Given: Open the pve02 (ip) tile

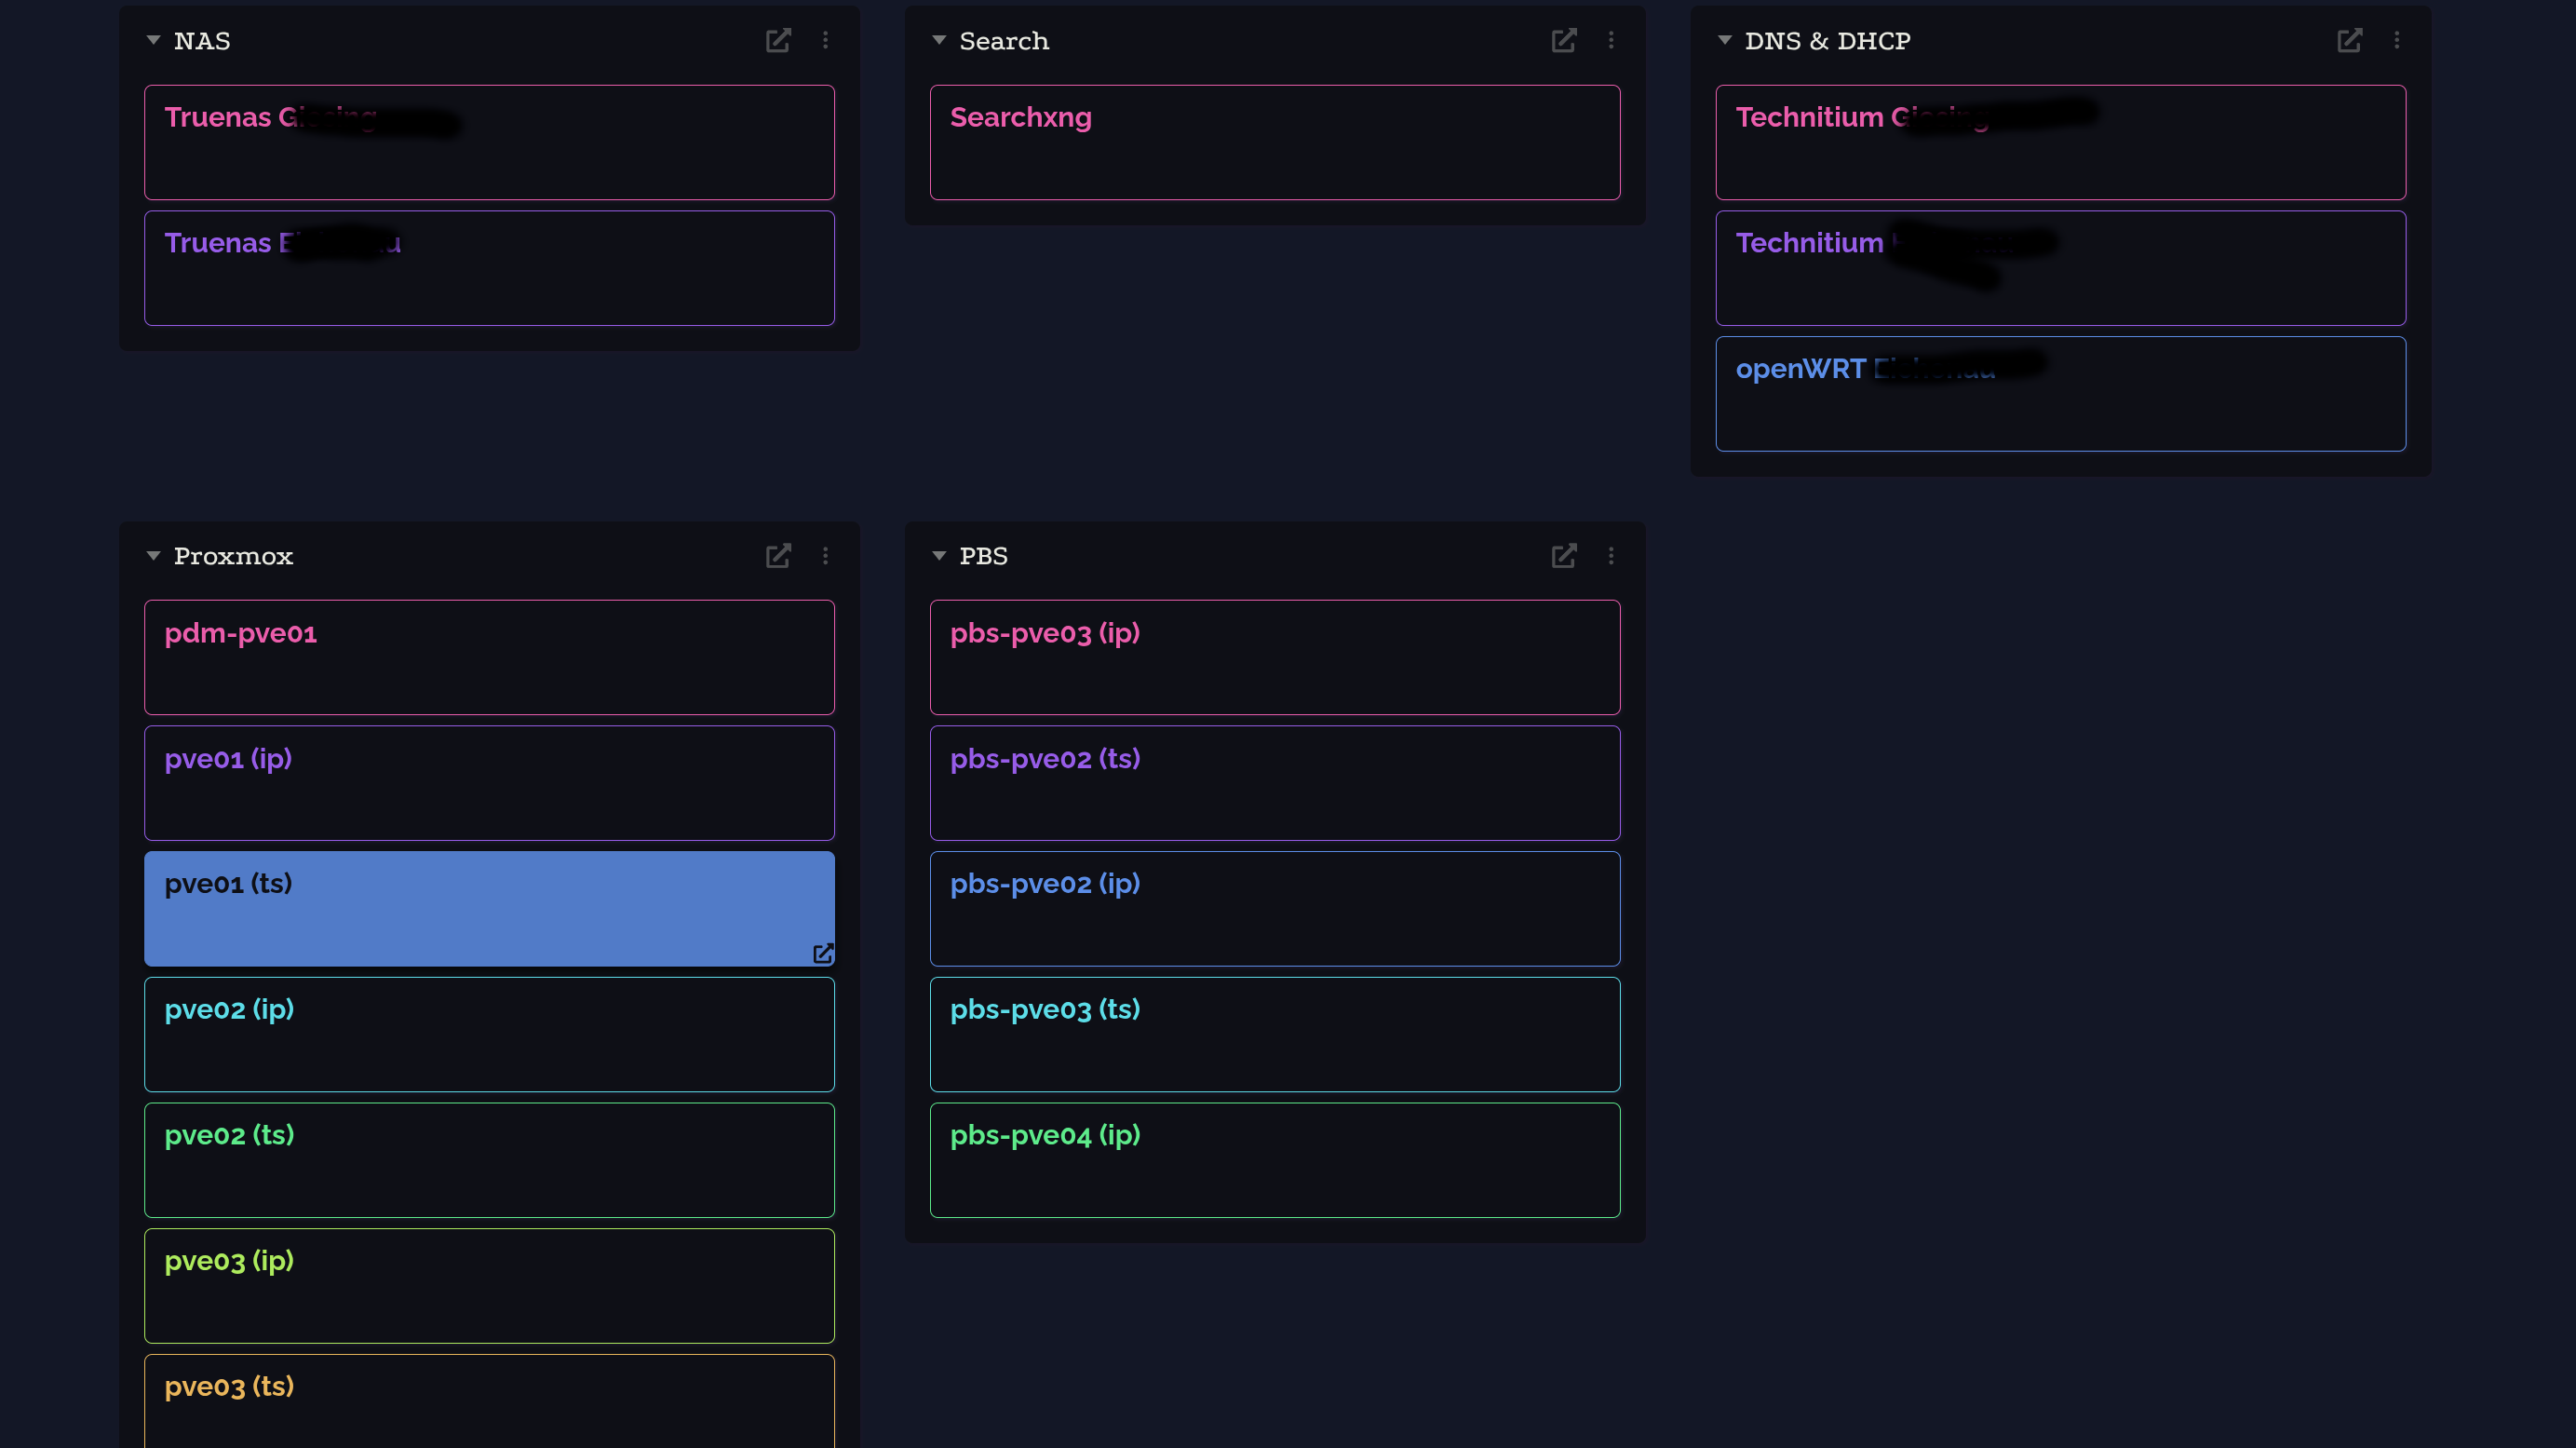Looking at the screenshot, I should (x=489, y=1035).
